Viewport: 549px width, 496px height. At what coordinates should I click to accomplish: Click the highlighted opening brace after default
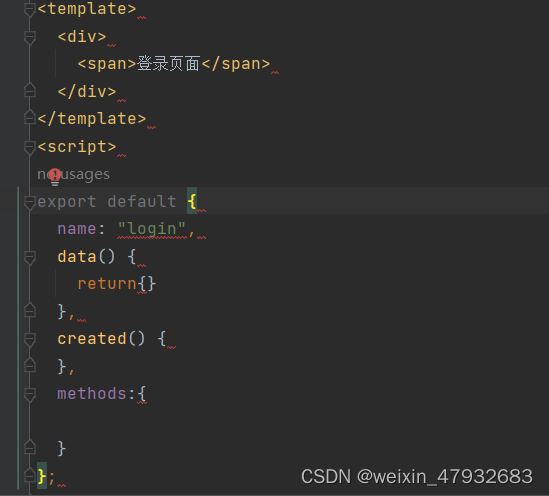pos(192,202)
